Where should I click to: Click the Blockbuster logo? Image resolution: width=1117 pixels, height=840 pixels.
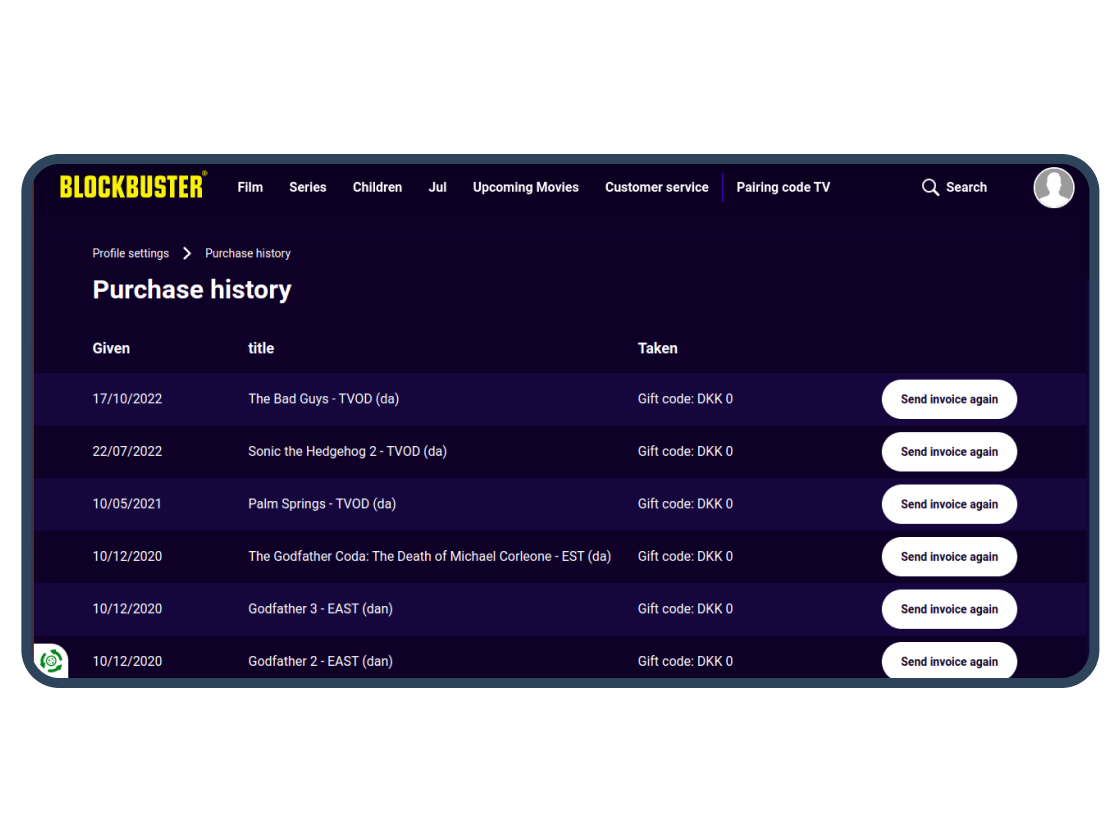tap(133, 186)
